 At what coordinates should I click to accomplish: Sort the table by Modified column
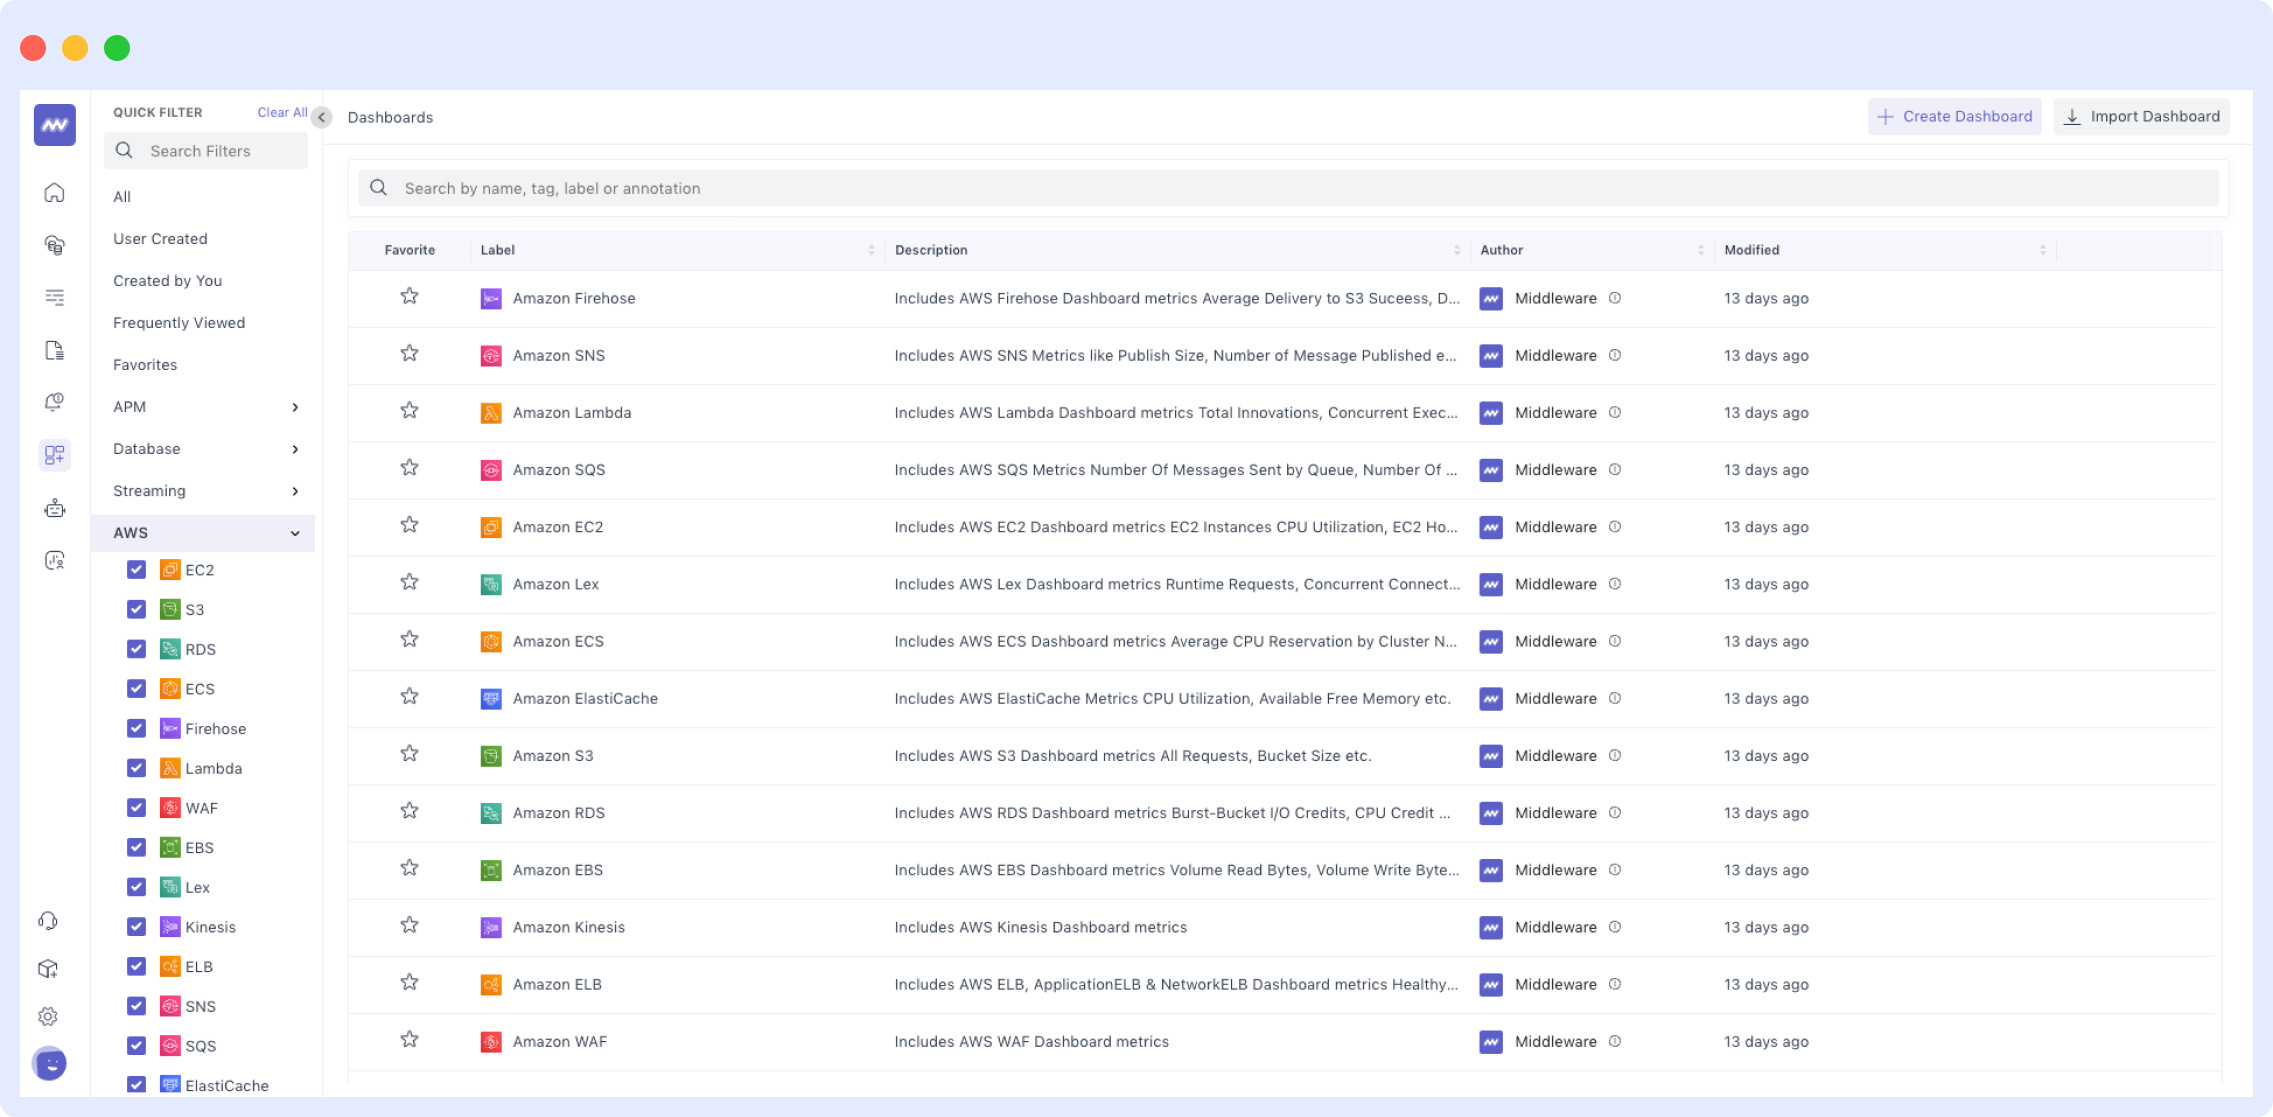point(2043,250)
